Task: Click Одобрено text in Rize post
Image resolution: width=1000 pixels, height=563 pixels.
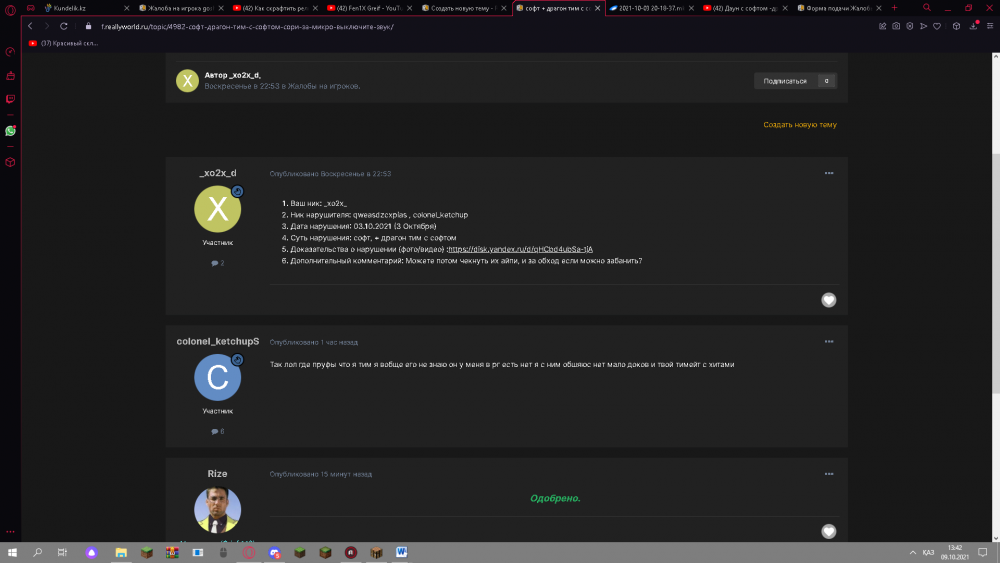Action: 555,498
